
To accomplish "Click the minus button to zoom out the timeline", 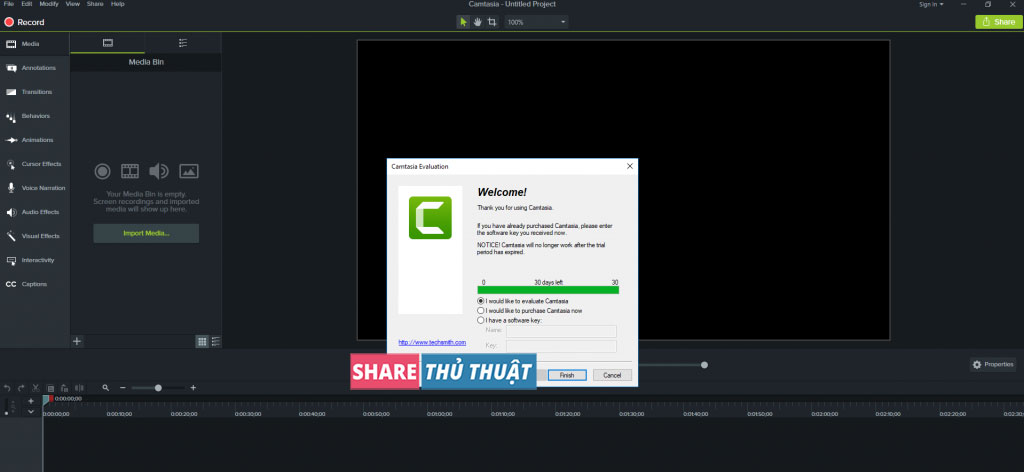I will point(122,388).
